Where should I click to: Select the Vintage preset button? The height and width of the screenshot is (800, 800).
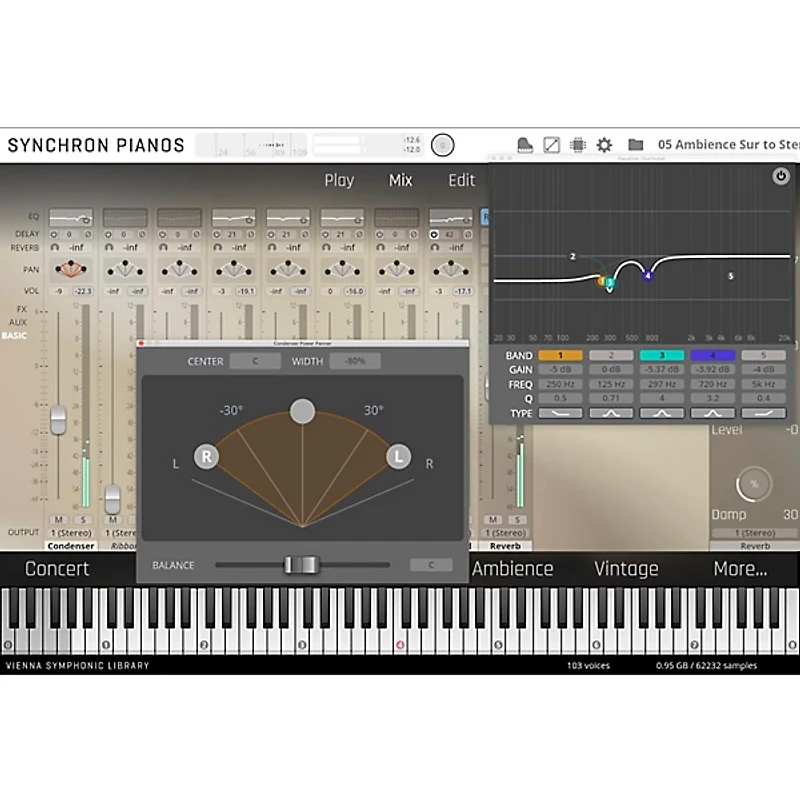(x=626, y=569)
